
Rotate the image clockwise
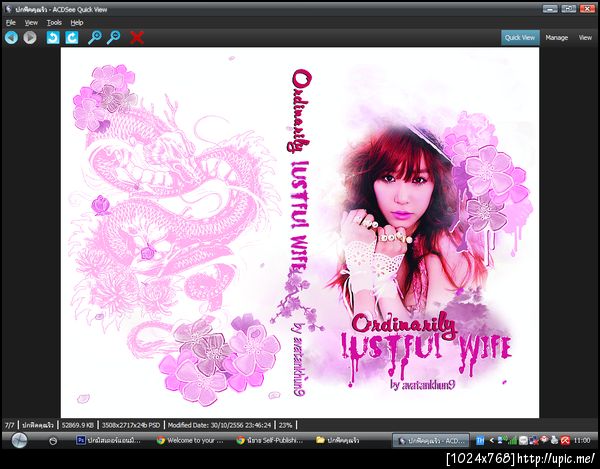tap(72, 37)
